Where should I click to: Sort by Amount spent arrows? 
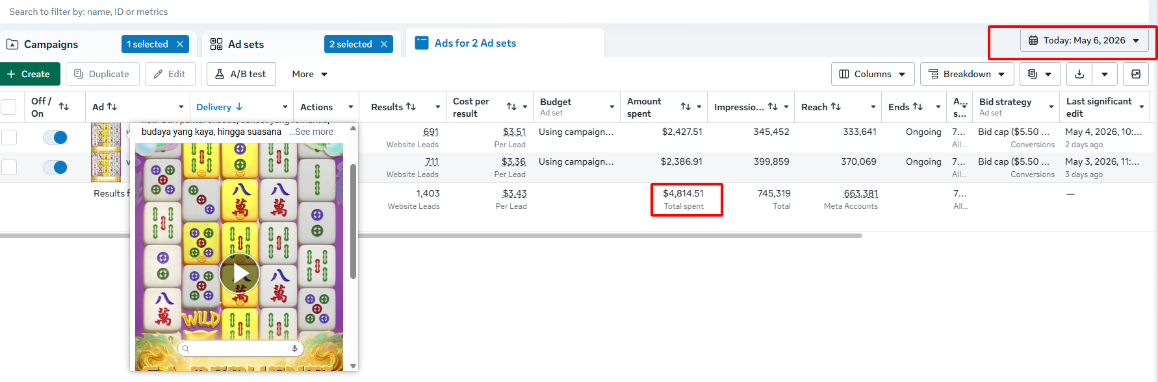pyautogui.click(x=686, y=107)
